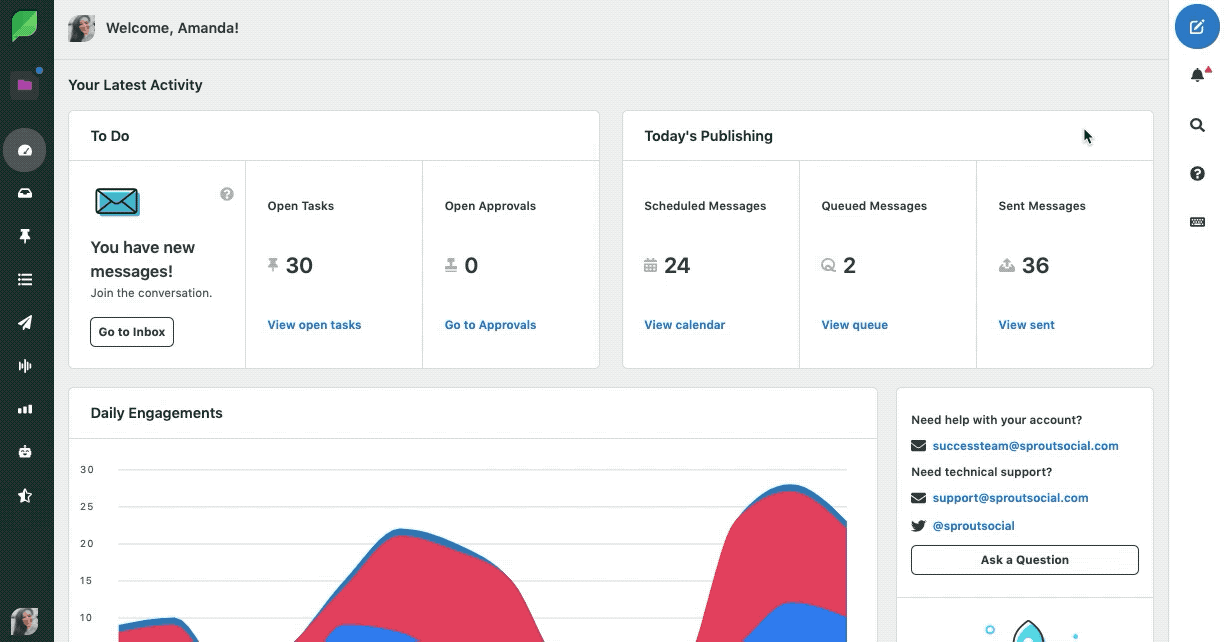
Task: Open the notifications bell icon
Action: [1198, 75]
